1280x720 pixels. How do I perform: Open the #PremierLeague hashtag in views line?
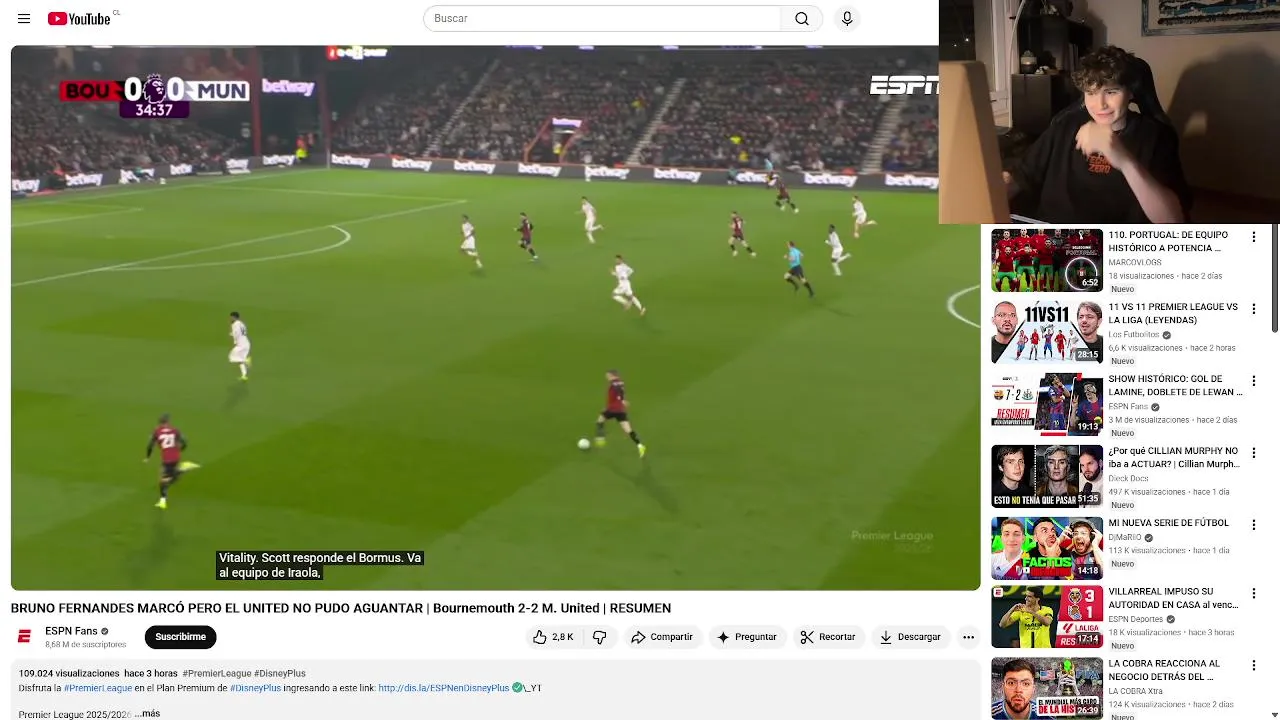[x=217, y=674]
